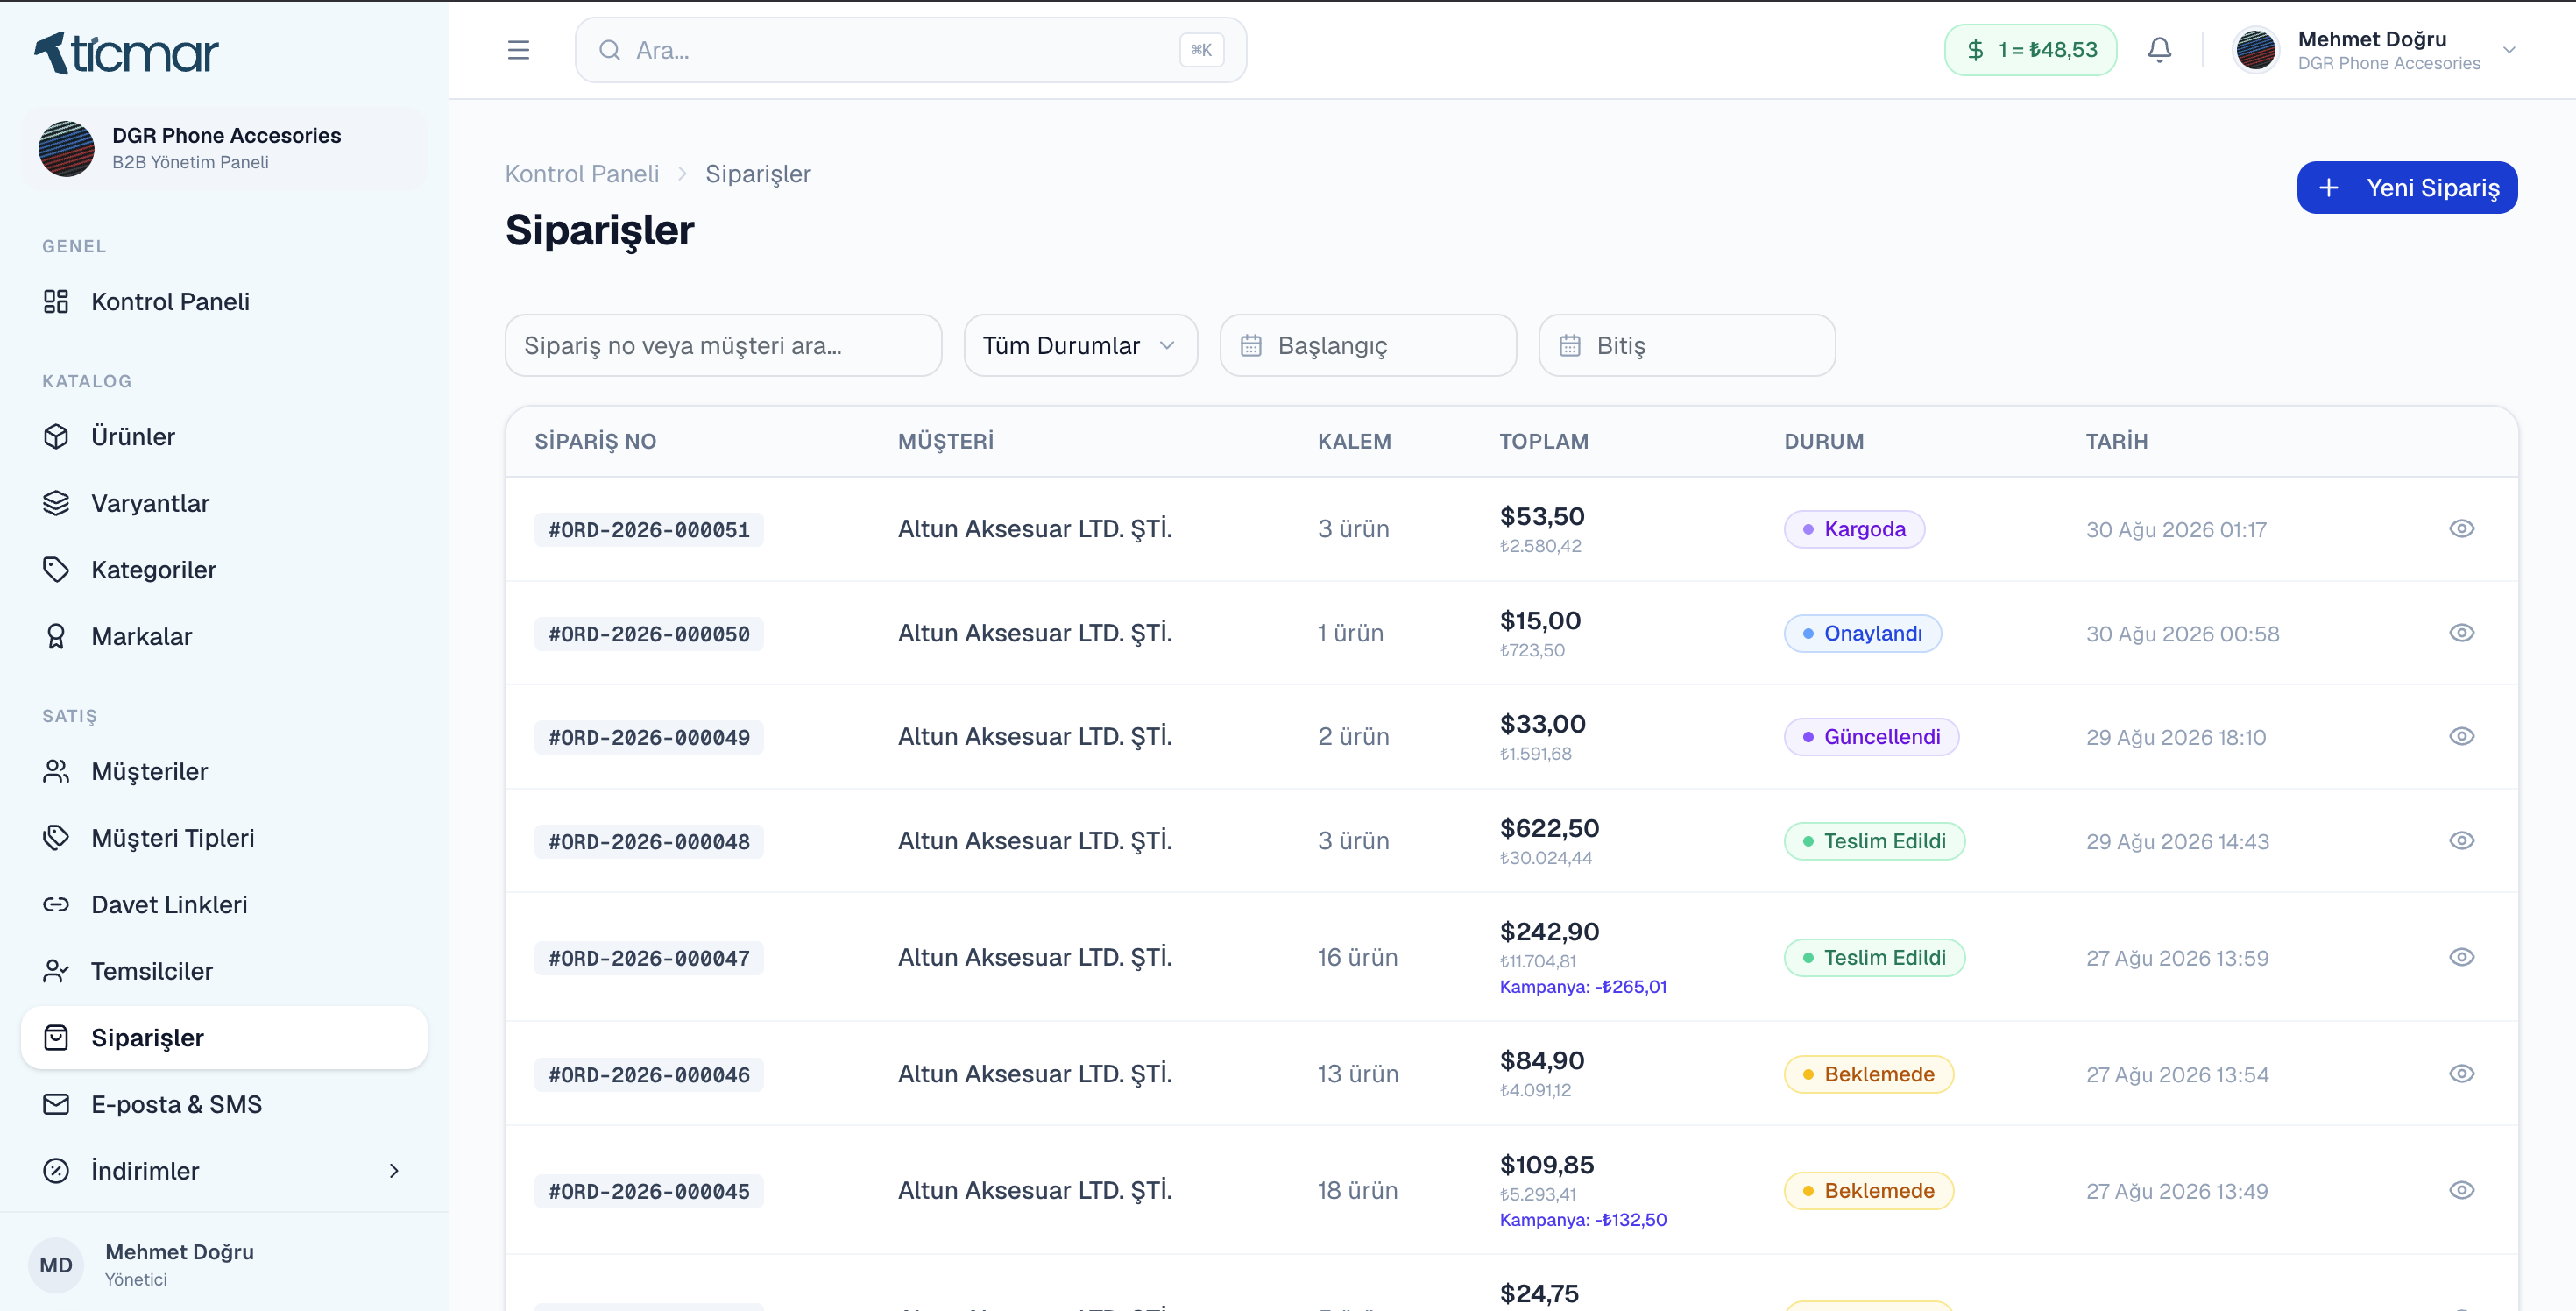View order #ORD-2026-000047 eye icon
The width and height of the screenshot is (2576, 1311).
(2461, 958)
